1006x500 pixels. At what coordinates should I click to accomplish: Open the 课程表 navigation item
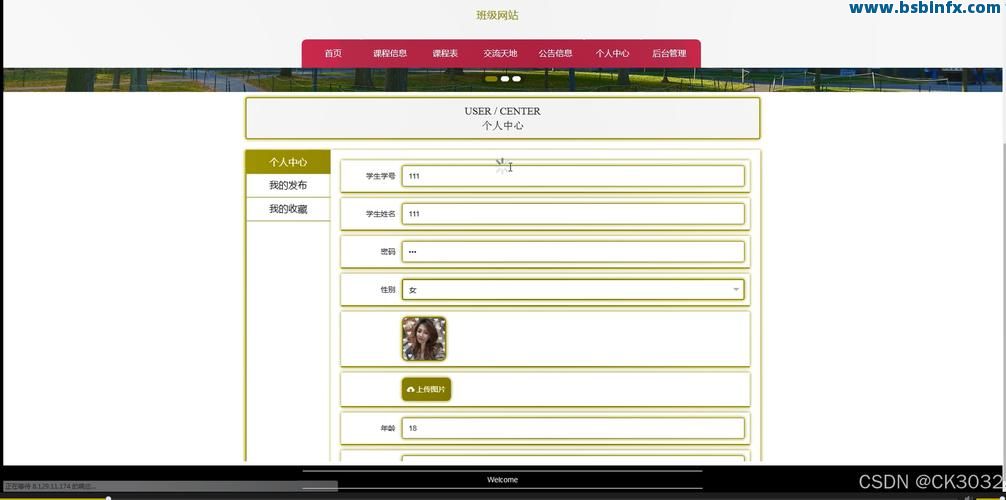[x=445, y=54]
